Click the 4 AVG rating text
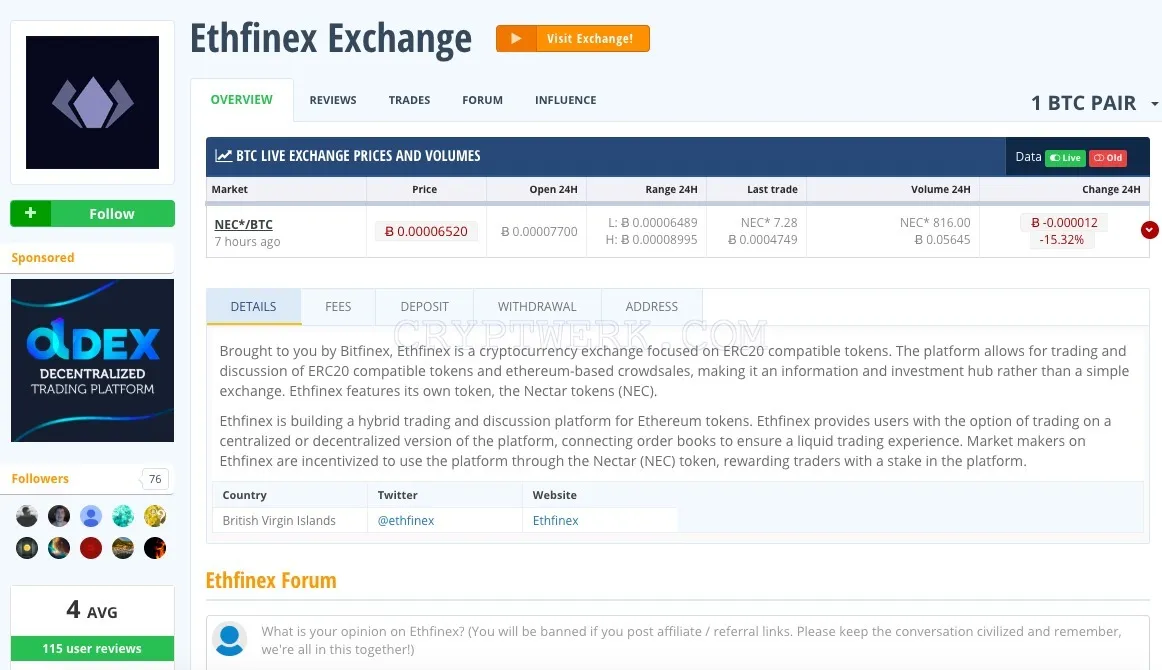 [92, 611]
